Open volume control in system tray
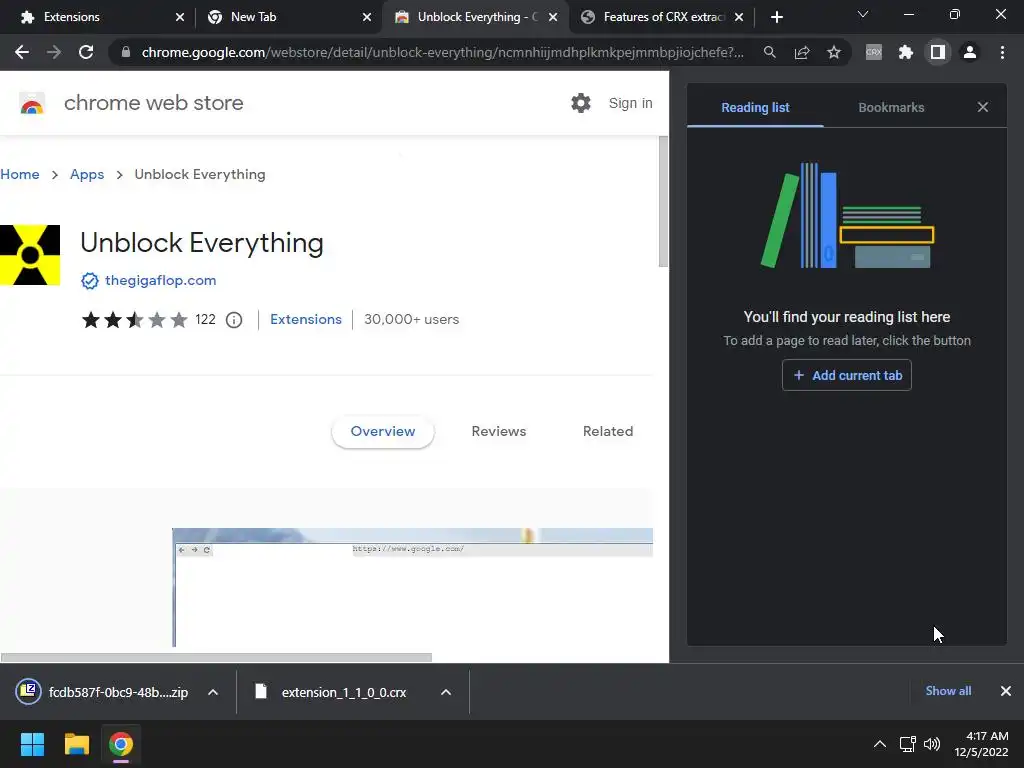1024x768 pixels. pos(932,744)
